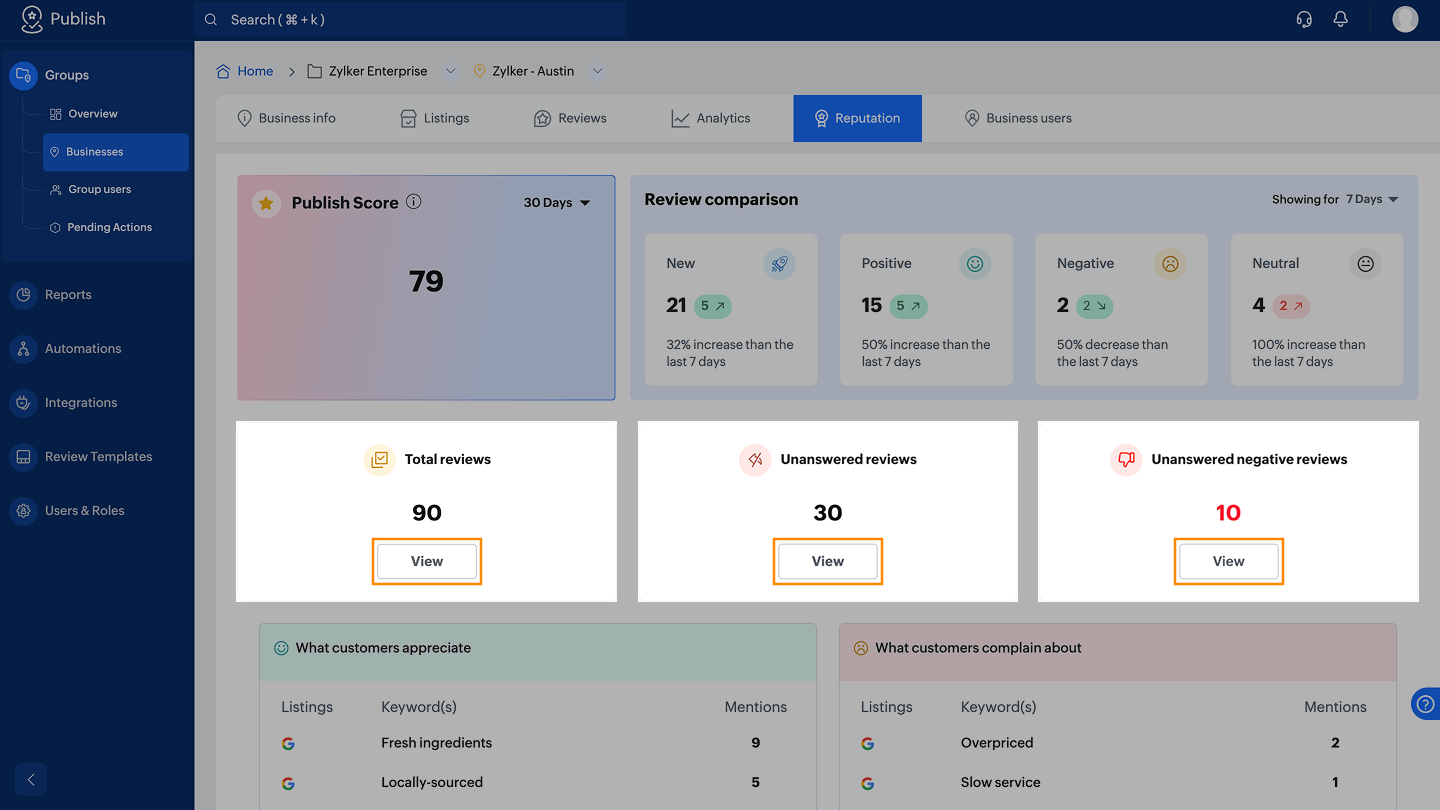Click the Publish Score info icon
The height and width of the screenshot is (810, 1440).
tap(414, 202)
